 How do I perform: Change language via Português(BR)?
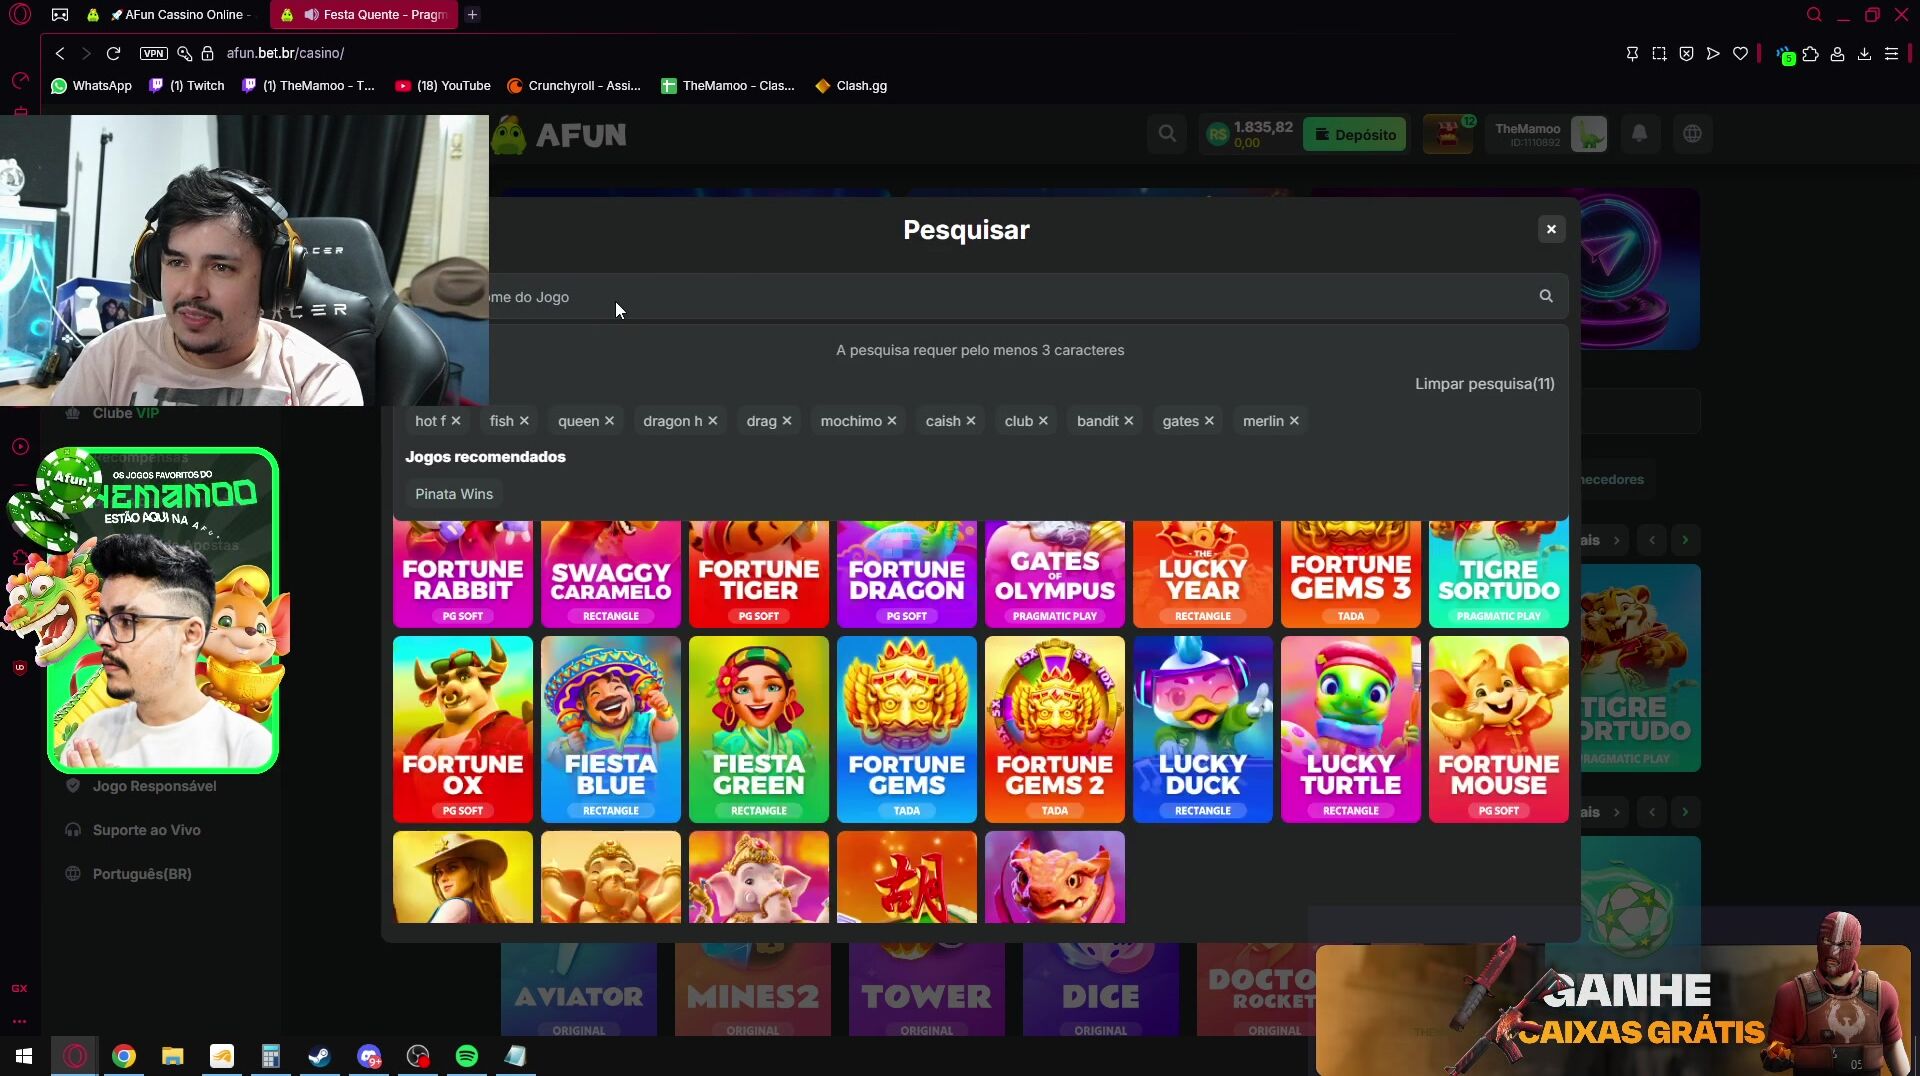click(141, 874)
